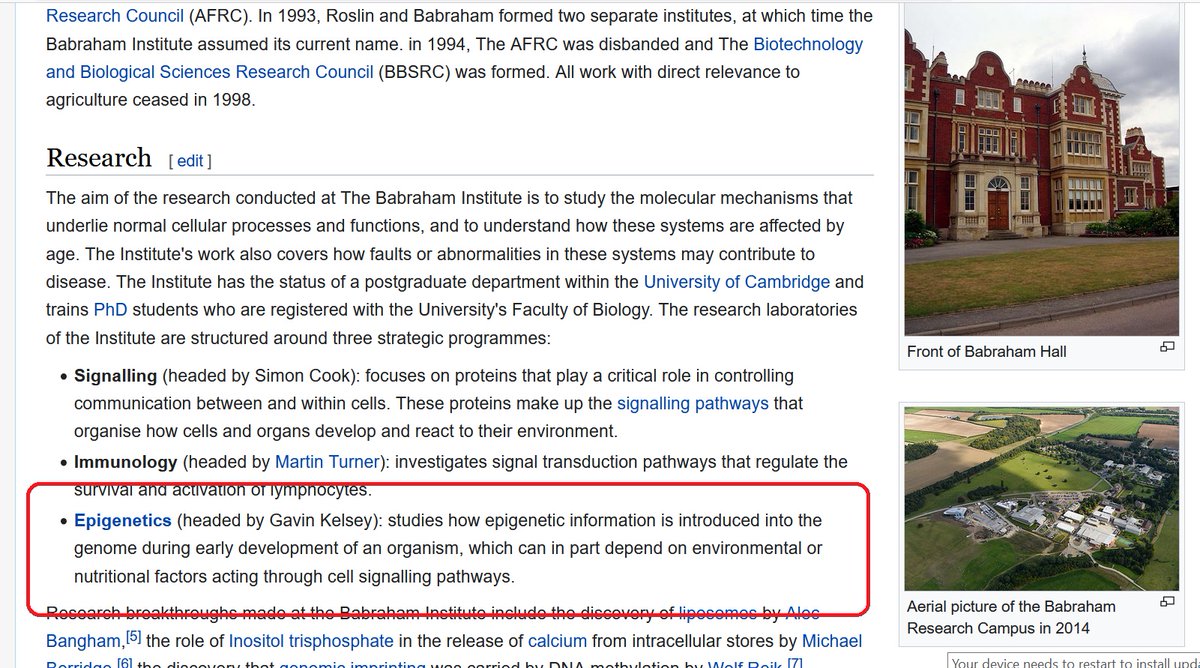This screenshot has width=1200, height=668.
Task: Visit the Martin Turner link
Action: coord(327,462)
